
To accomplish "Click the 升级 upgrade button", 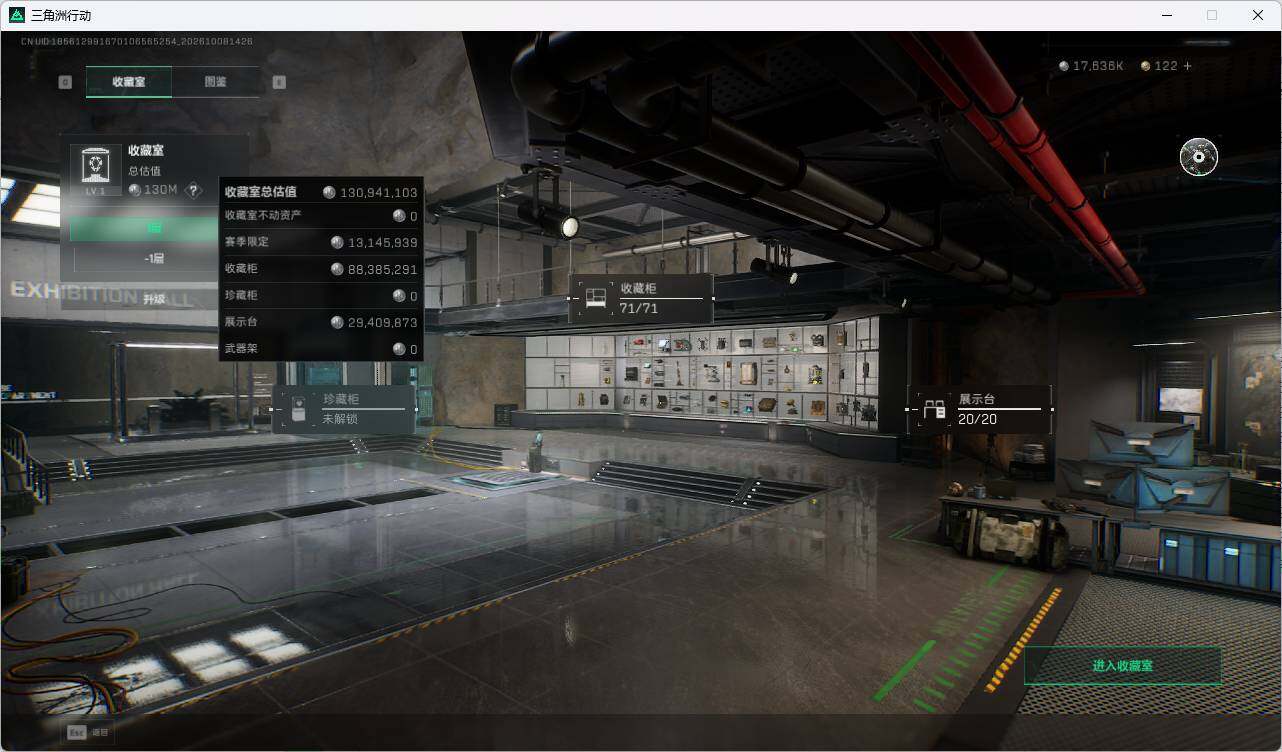I will (154, 299).
